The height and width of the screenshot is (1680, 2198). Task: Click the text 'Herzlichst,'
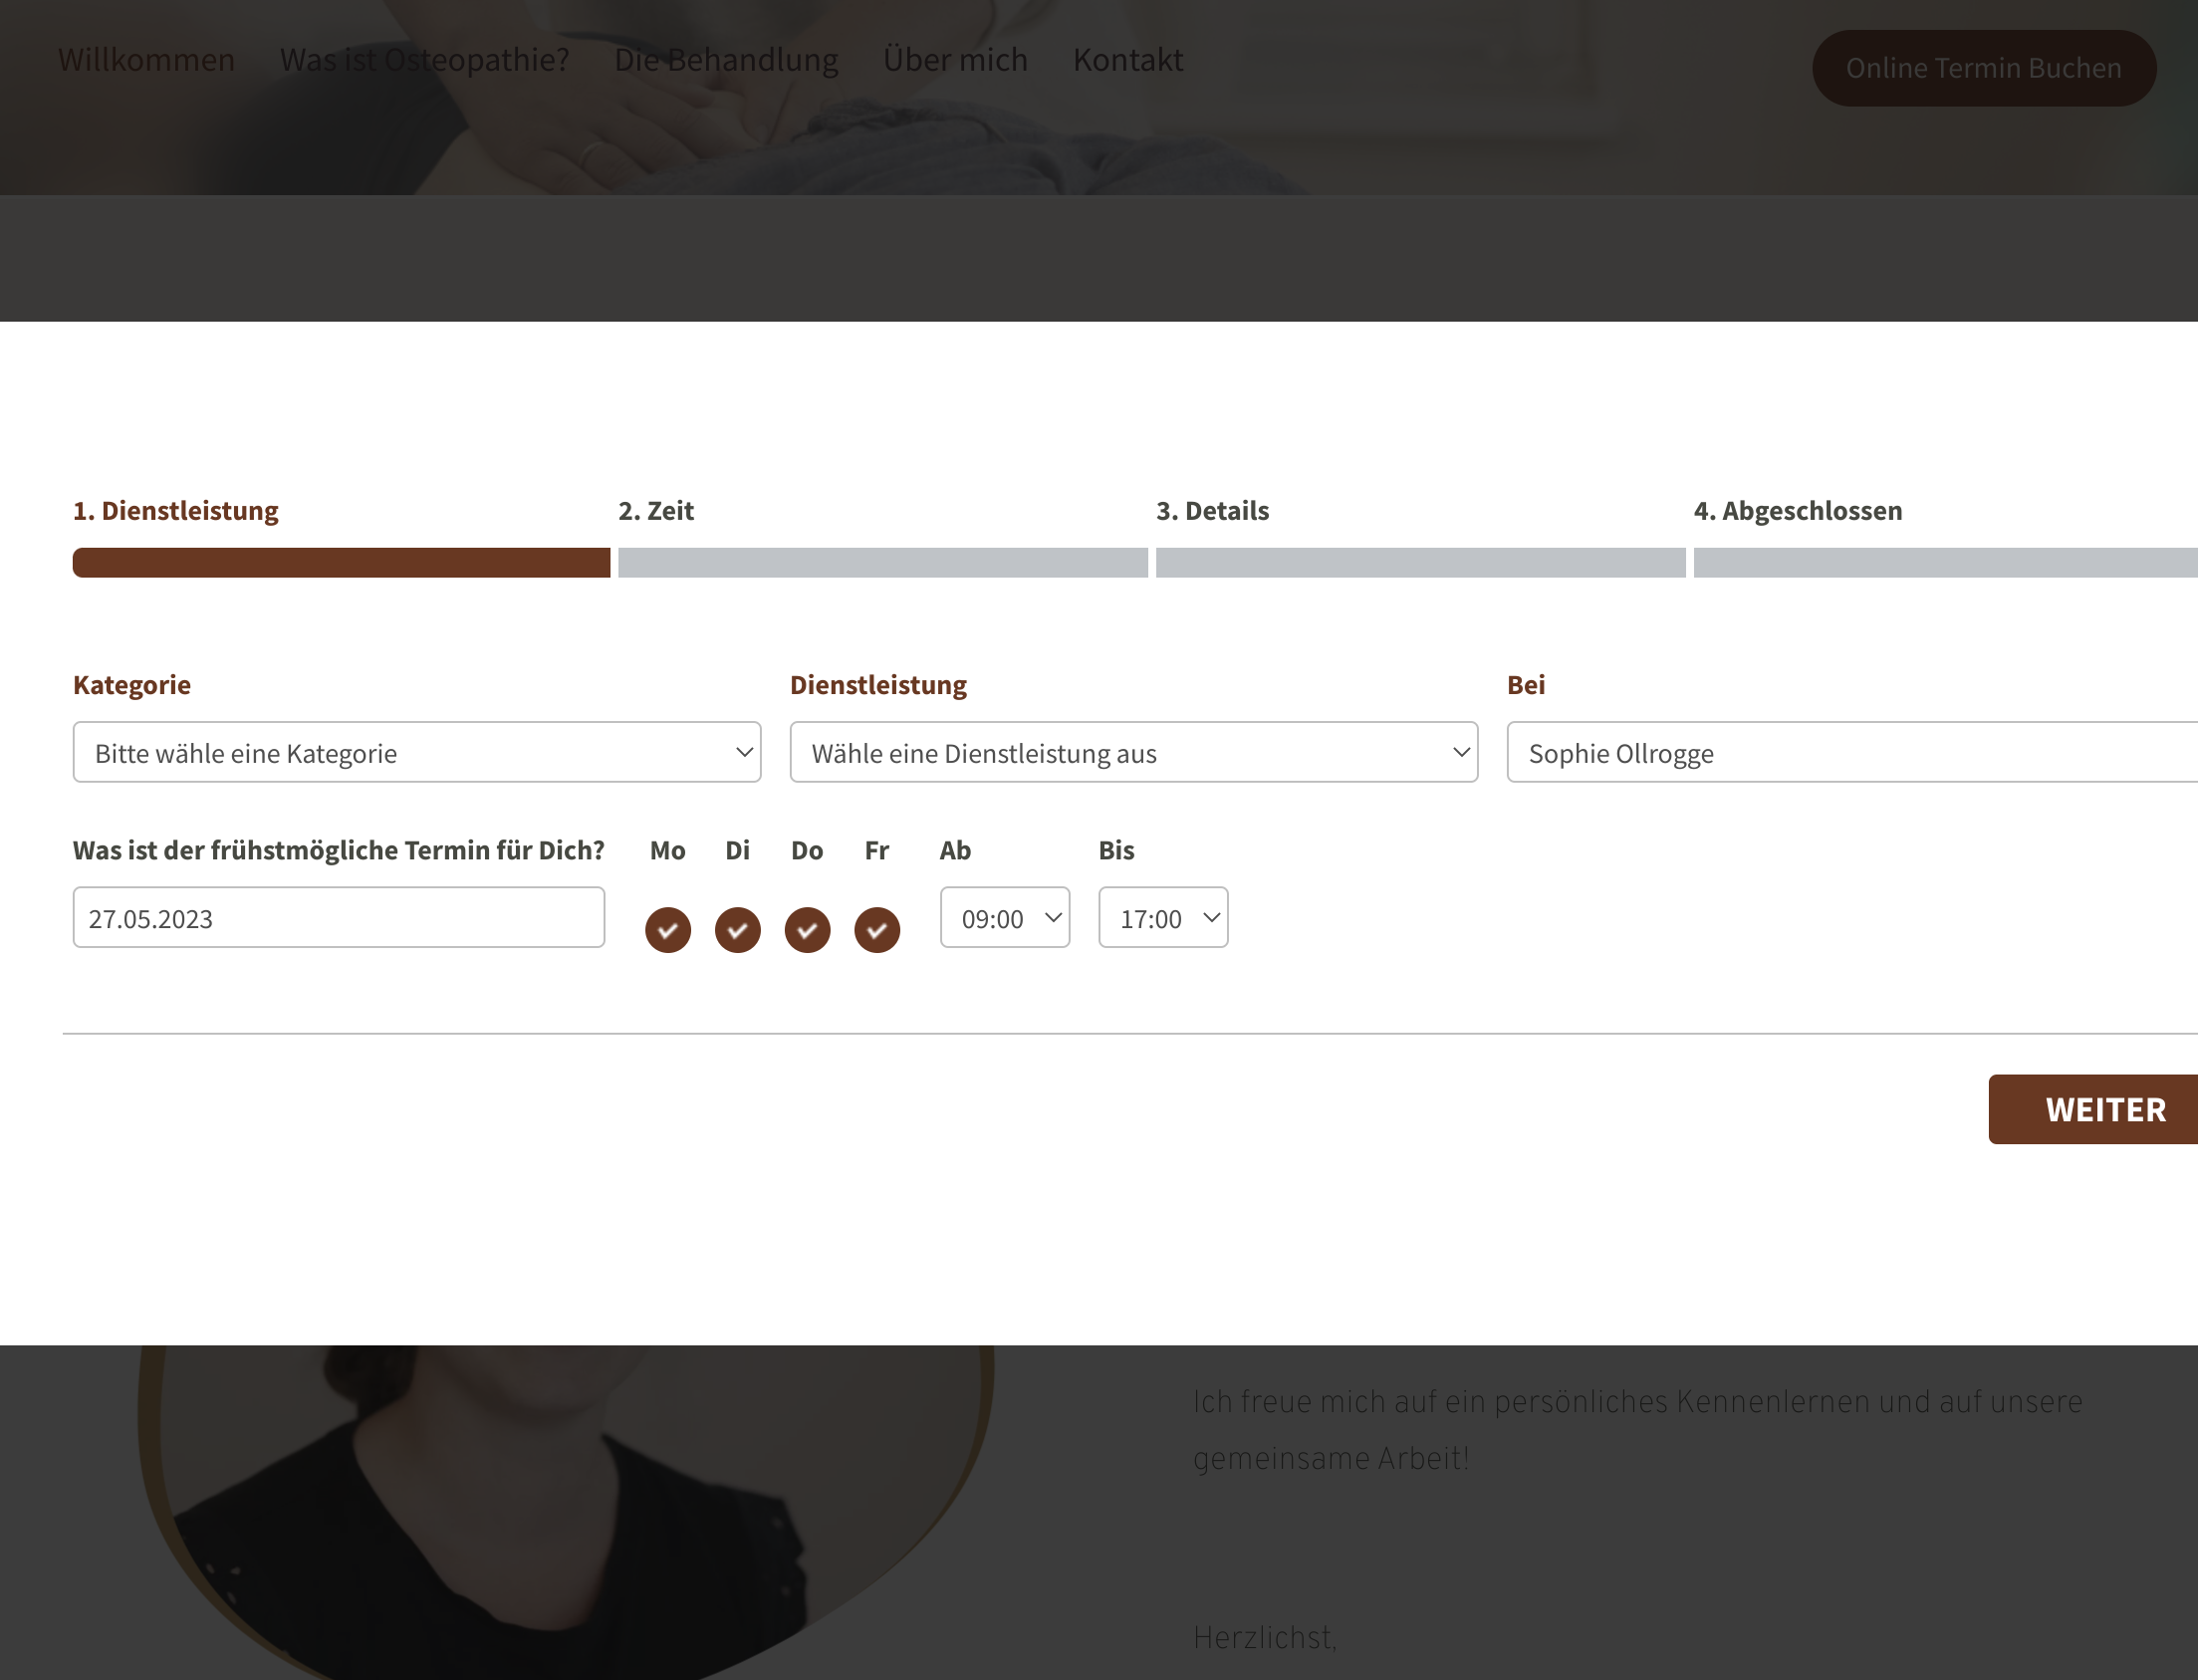[1265, 1637]
